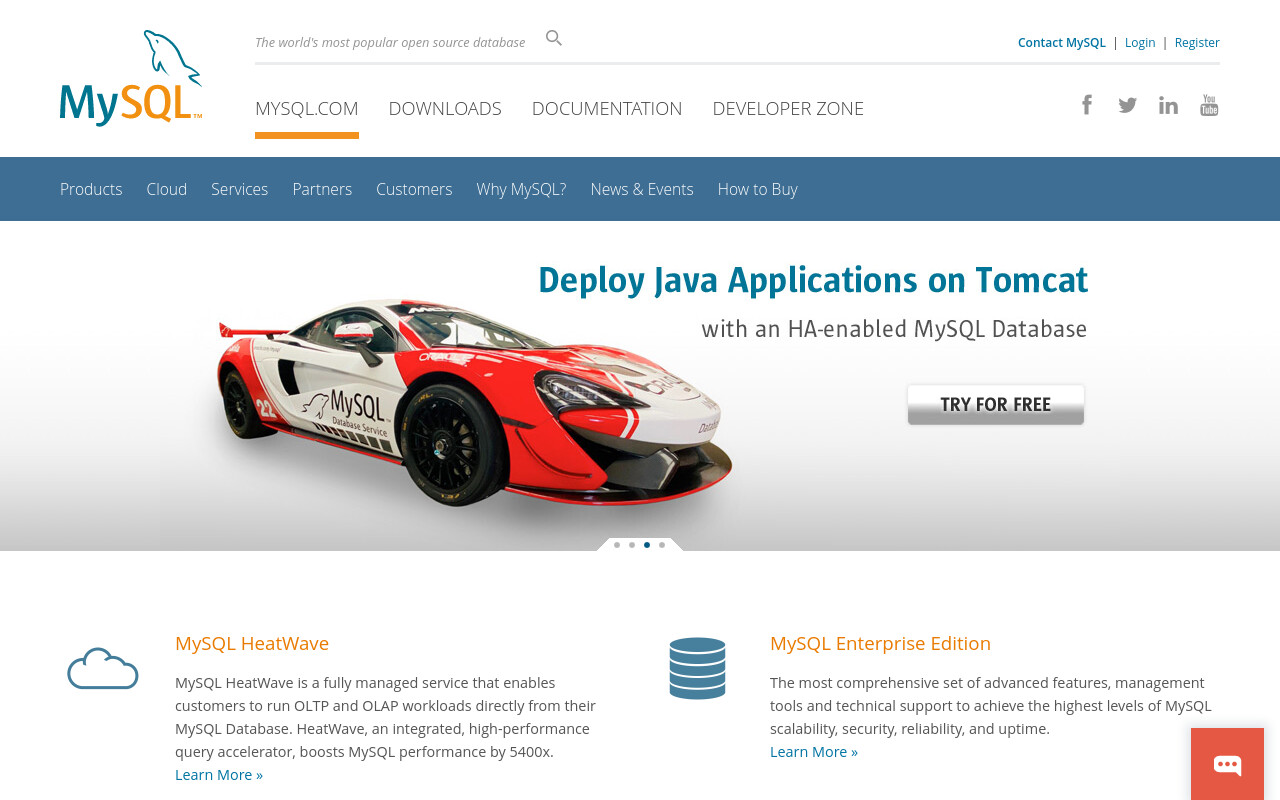The image size is (1280, 800).
Task: Open How to Buy menu item
Action: (758, 189)
